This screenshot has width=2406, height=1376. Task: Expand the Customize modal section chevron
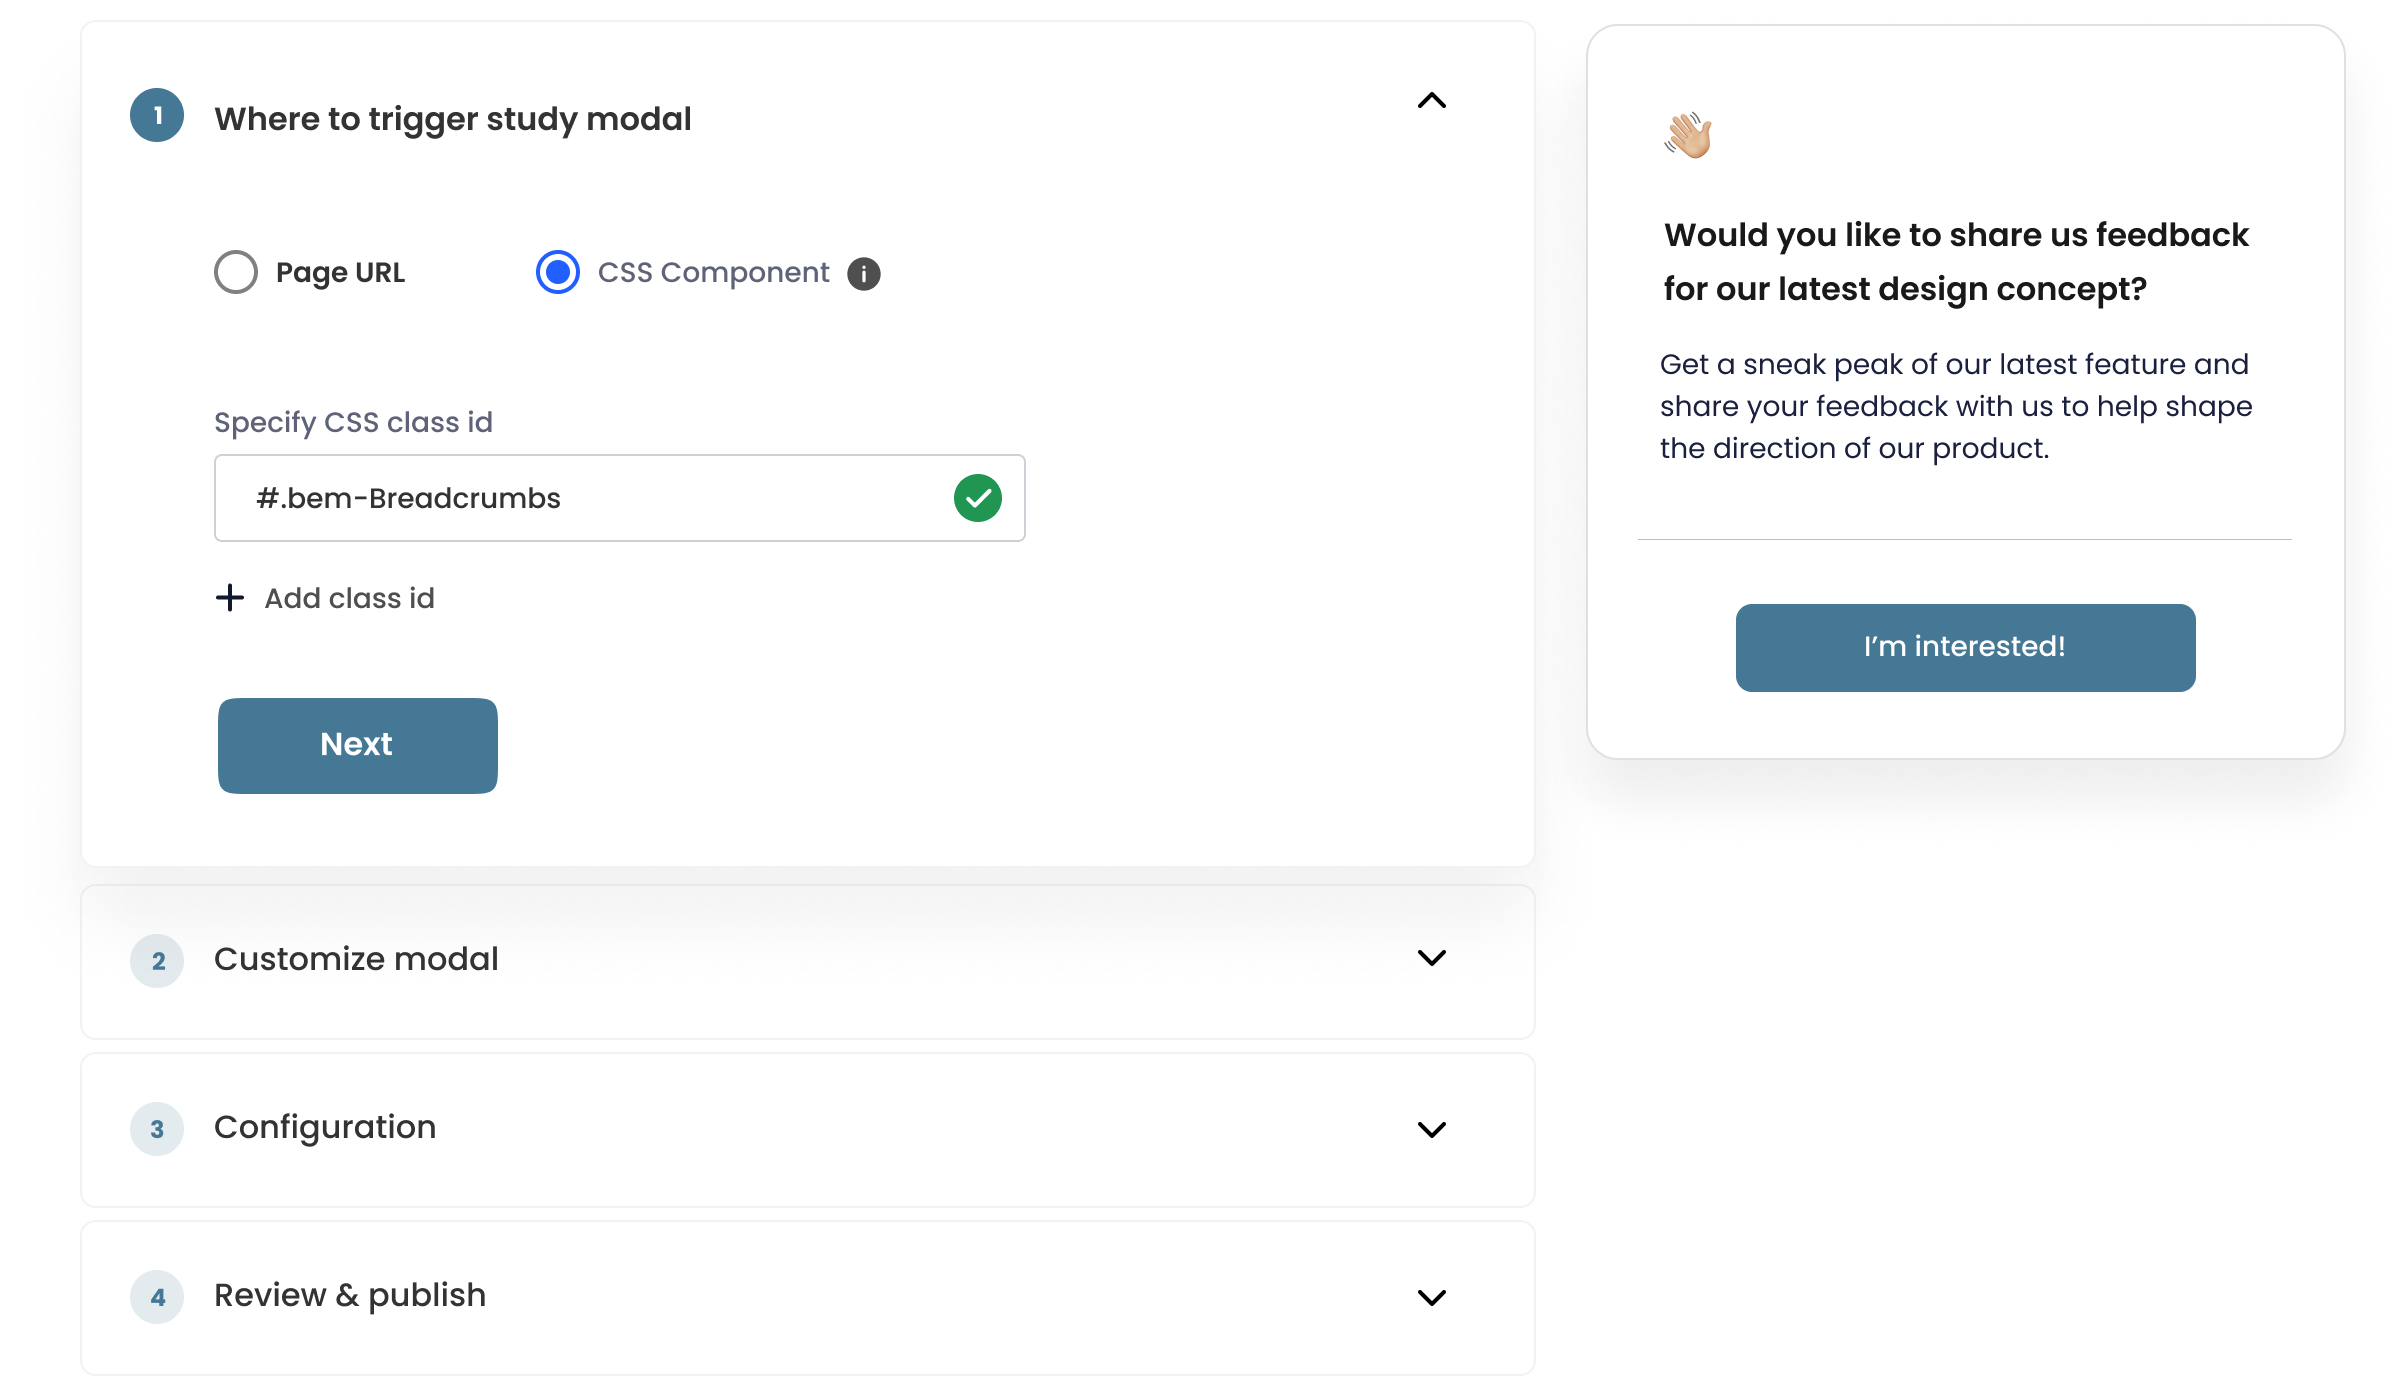[x=1431, y=958]
